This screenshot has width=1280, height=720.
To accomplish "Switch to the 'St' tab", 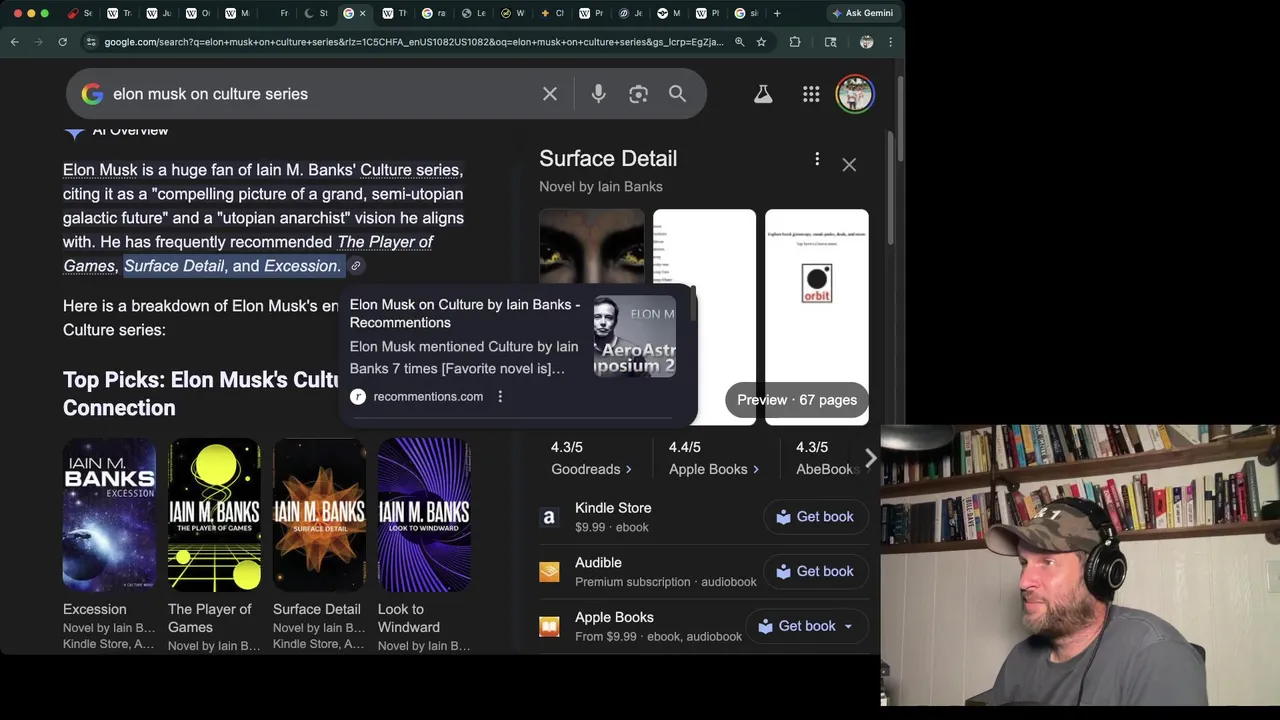I will 316,13.
